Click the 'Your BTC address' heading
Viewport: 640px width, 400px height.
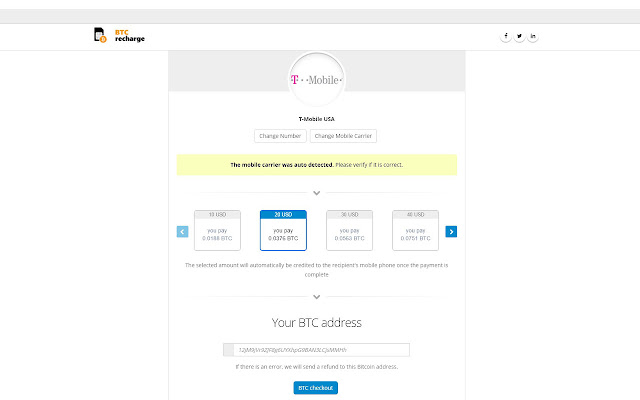pos(317,323)
